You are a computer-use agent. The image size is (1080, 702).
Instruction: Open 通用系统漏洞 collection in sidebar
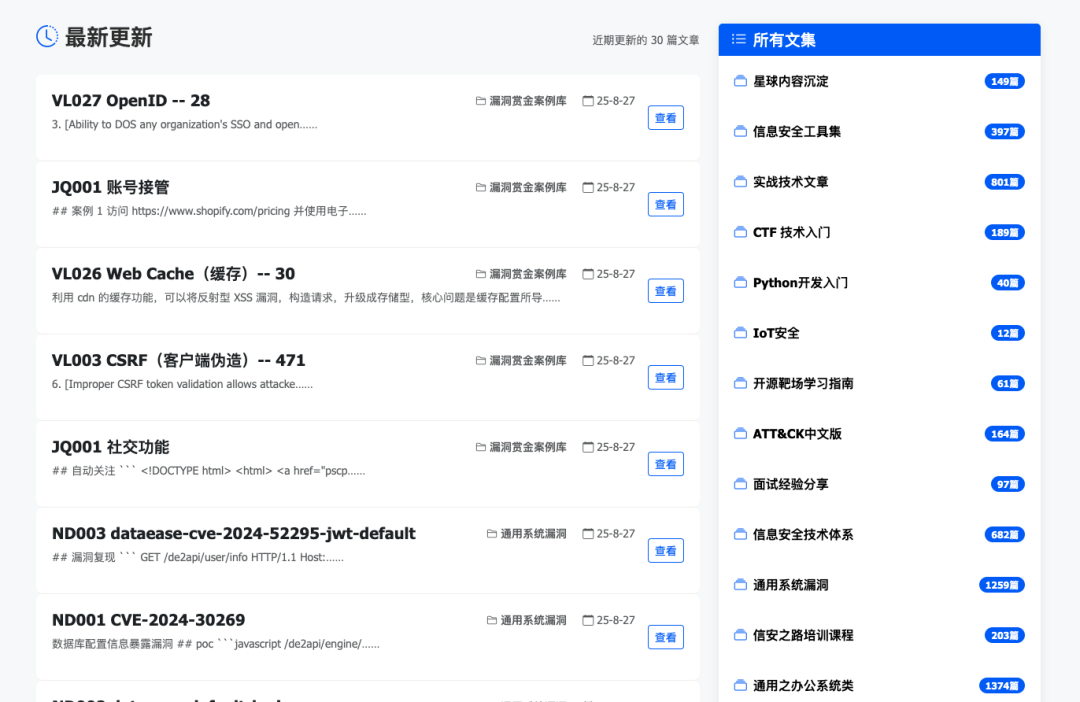coord(790,585)
